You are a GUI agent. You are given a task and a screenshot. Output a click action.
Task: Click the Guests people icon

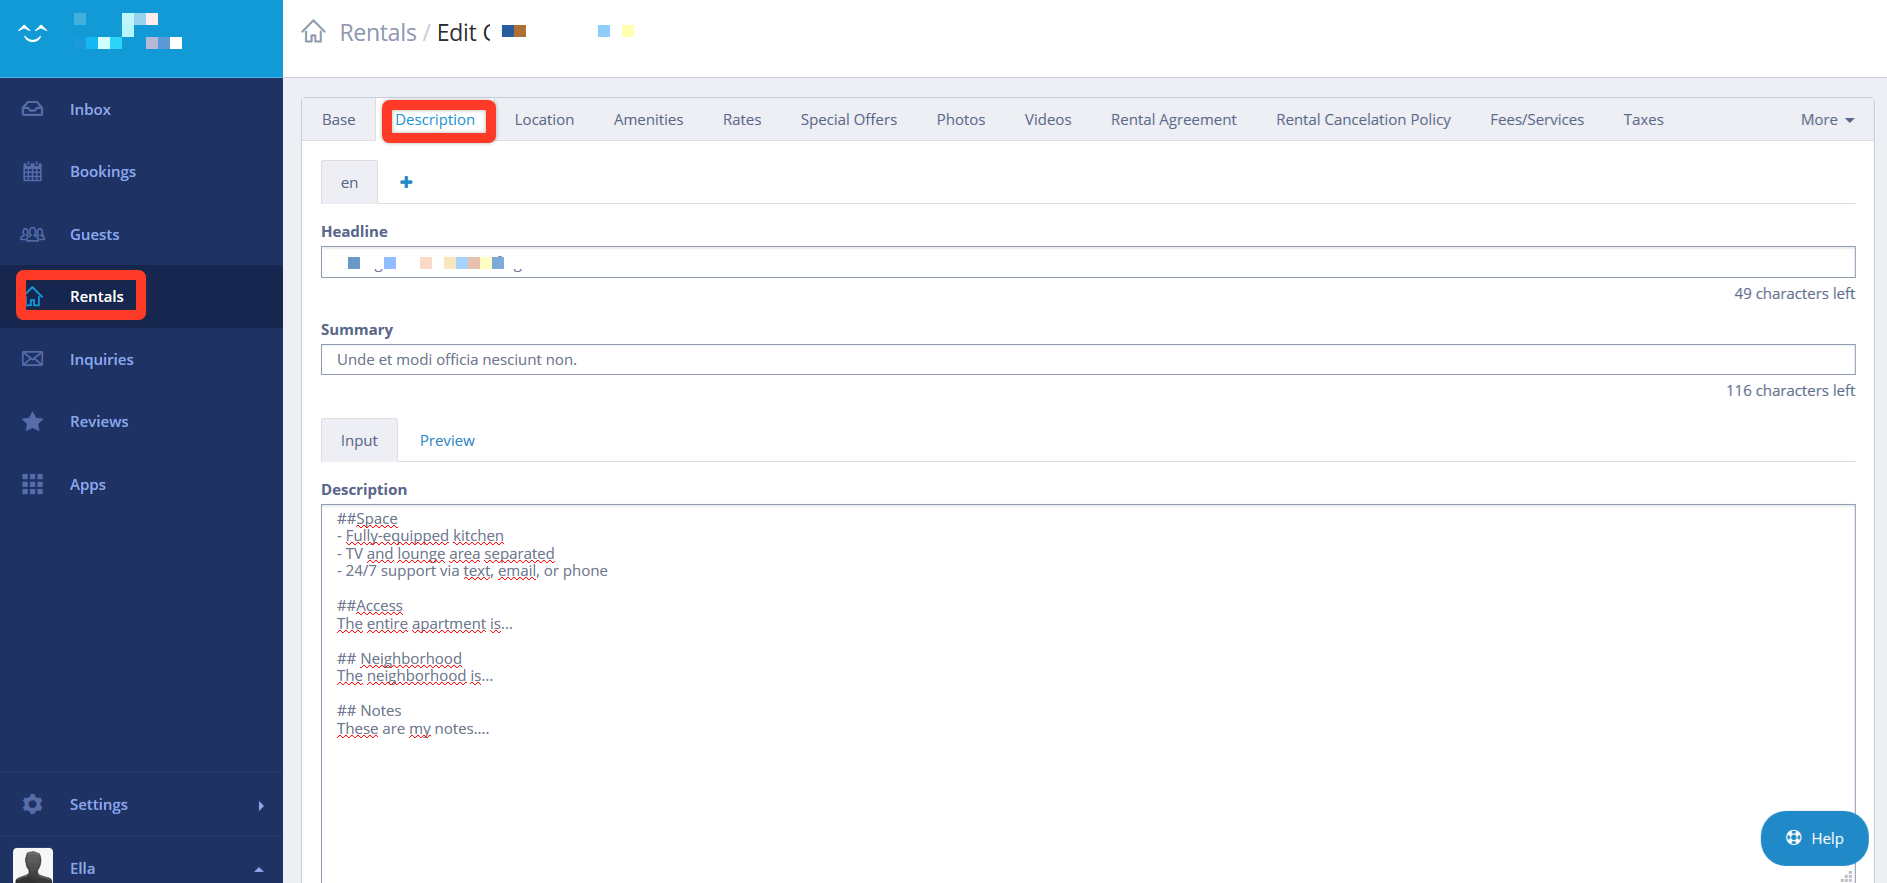pyautogui.click(x=33, y=234)
